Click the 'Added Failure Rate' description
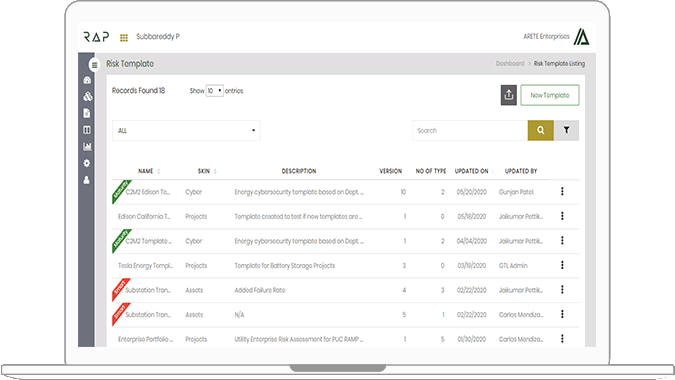 pyautogui.click(x=260, y=290)
